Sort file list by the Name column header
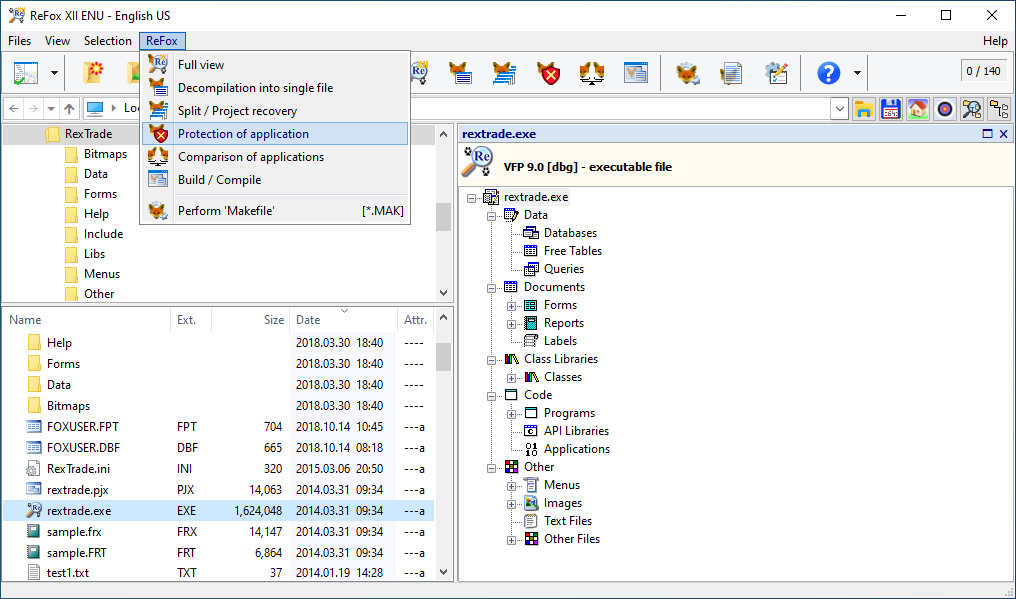The image size is (1016, 599). 87,320
